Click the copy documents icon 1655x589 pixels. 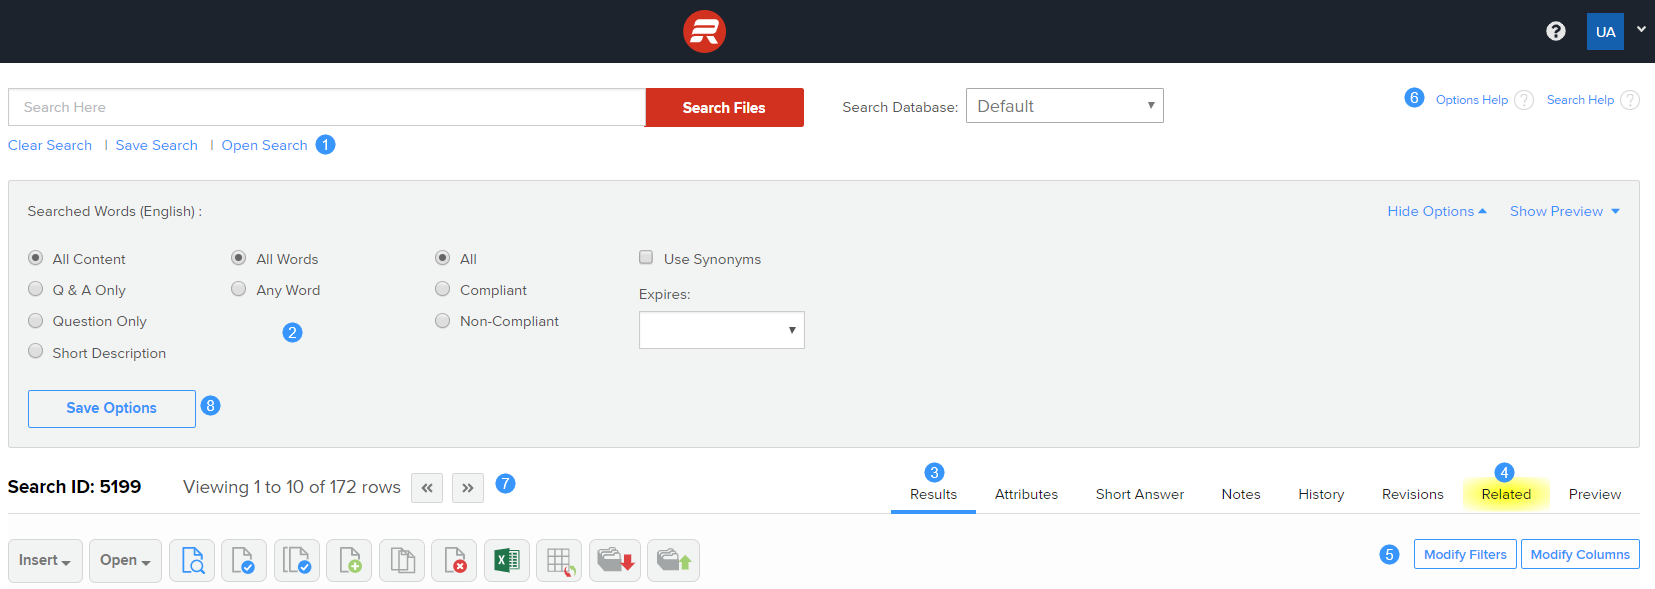[402, 560]
